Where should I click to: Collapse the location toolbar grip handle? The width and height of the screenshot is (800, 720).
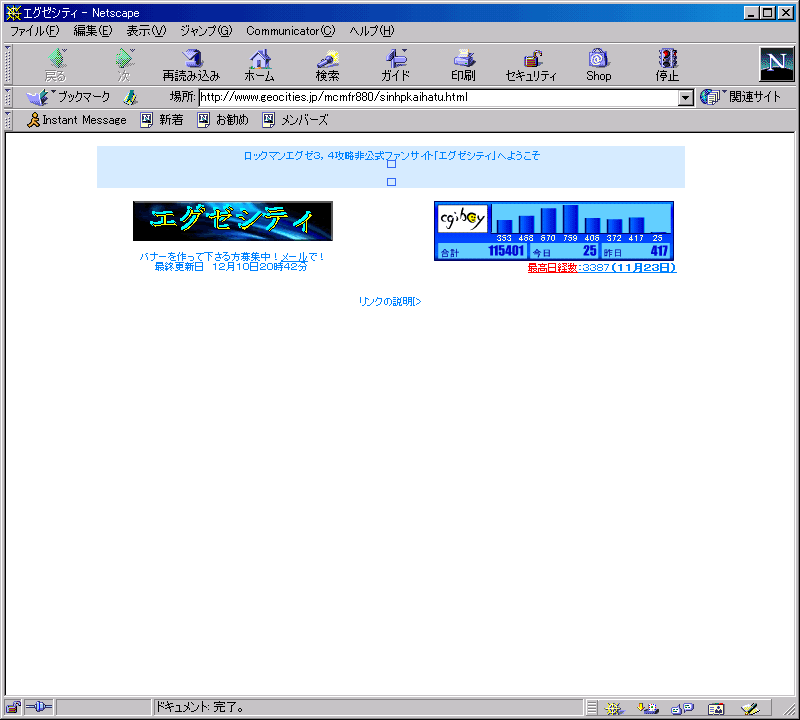pyautogui.click(x=8, y=97)
